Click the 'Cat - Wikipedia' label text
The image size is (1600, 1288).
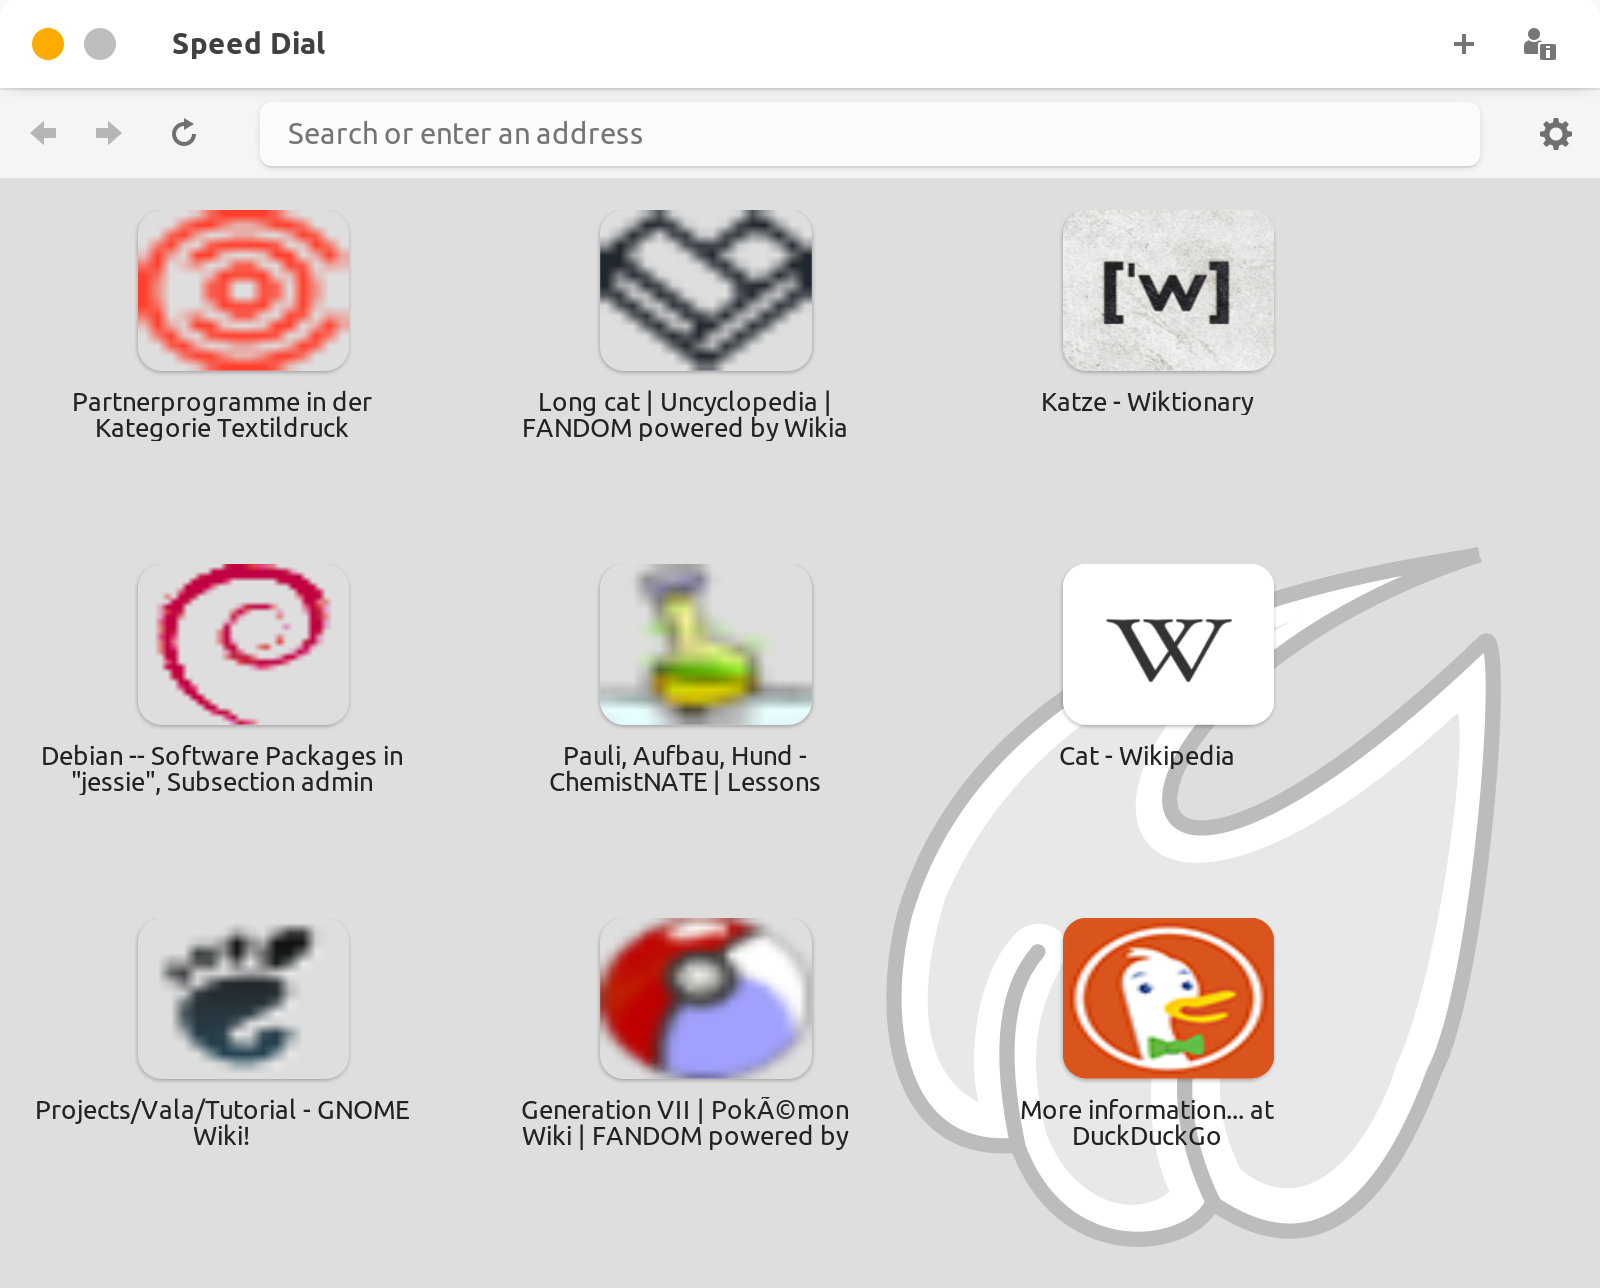(x=1146, y=756)
